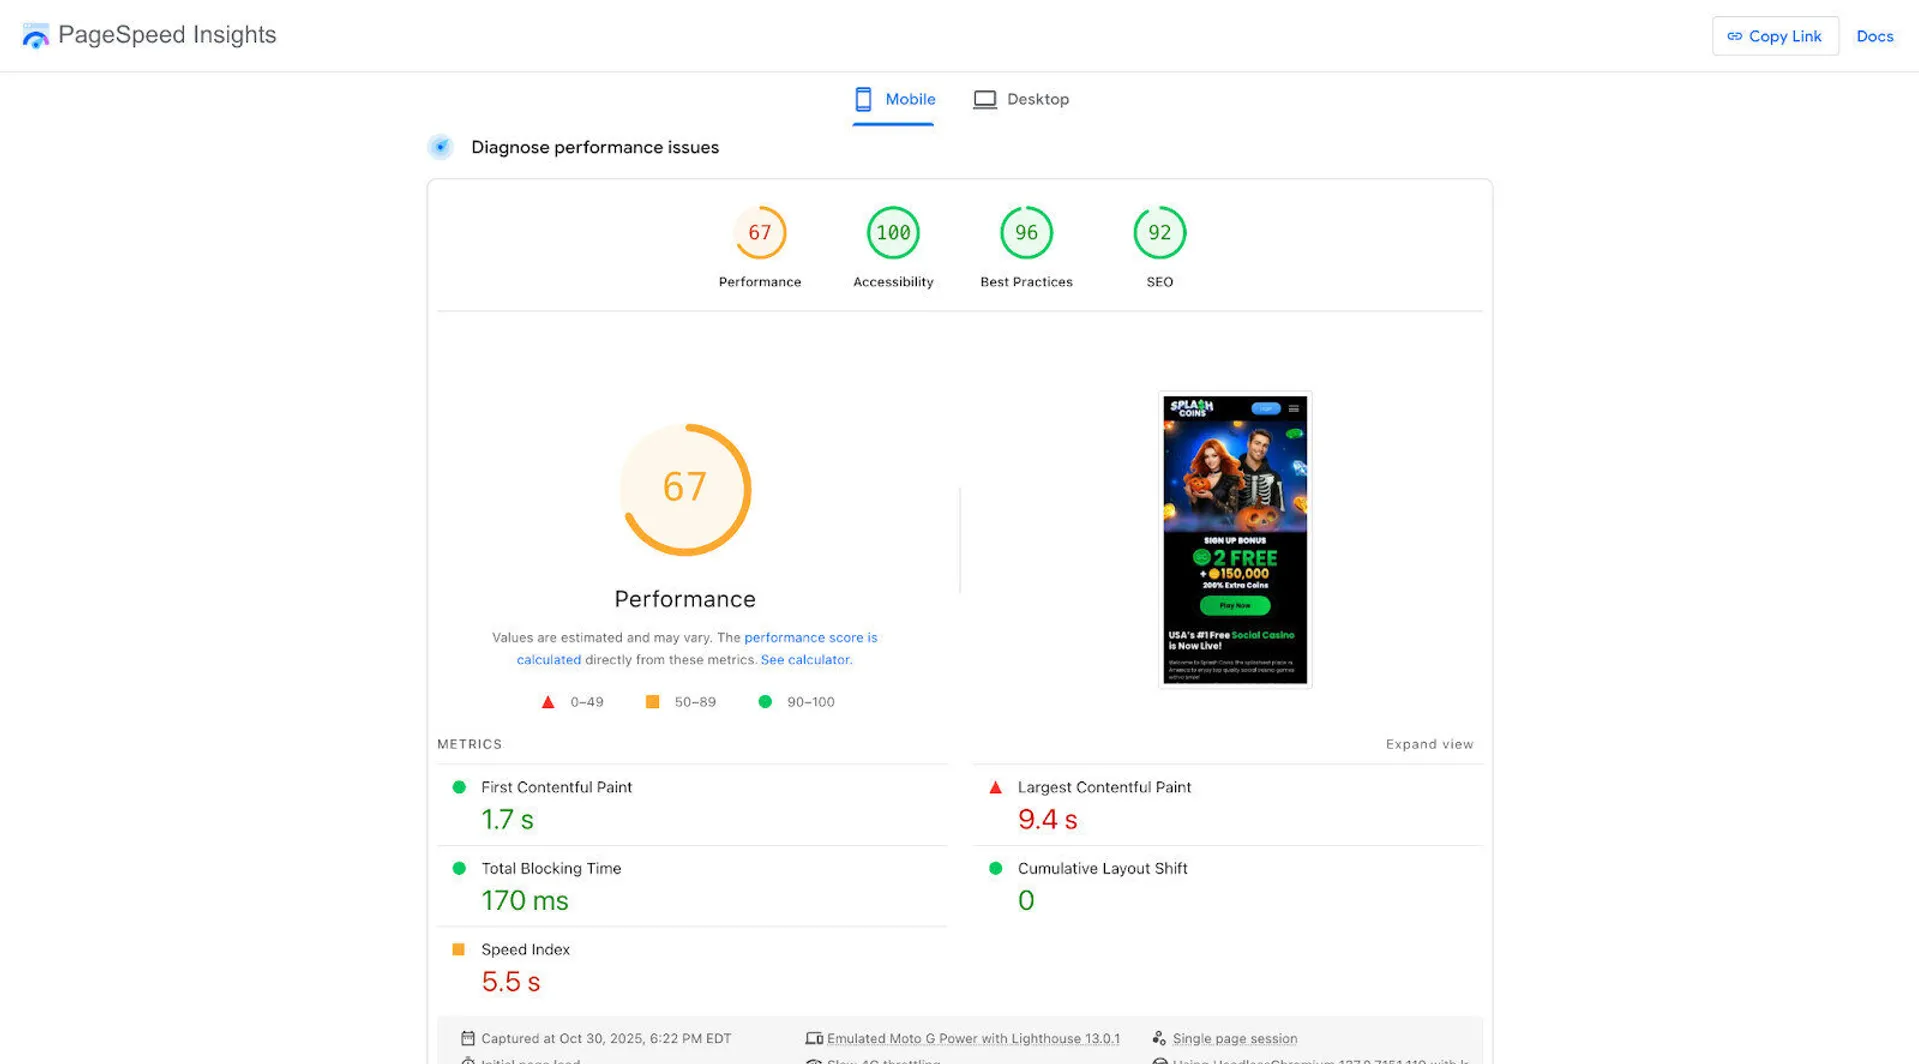This screenshot has width=1919, height=1064.
Task: Open the Docs page
Action: [x=1874, y=36]
